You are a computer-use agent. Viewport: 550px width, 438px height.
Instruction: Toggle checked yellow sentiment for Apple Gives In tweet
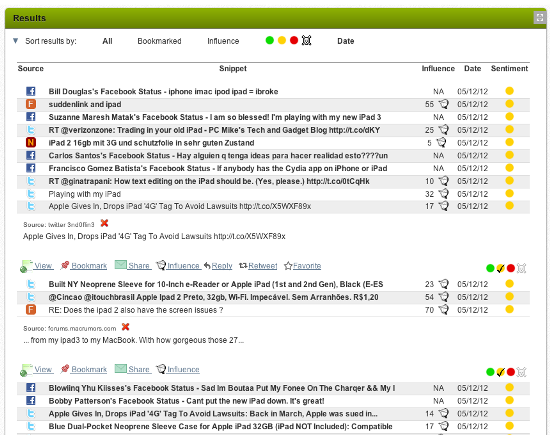[x=501, y=268]
